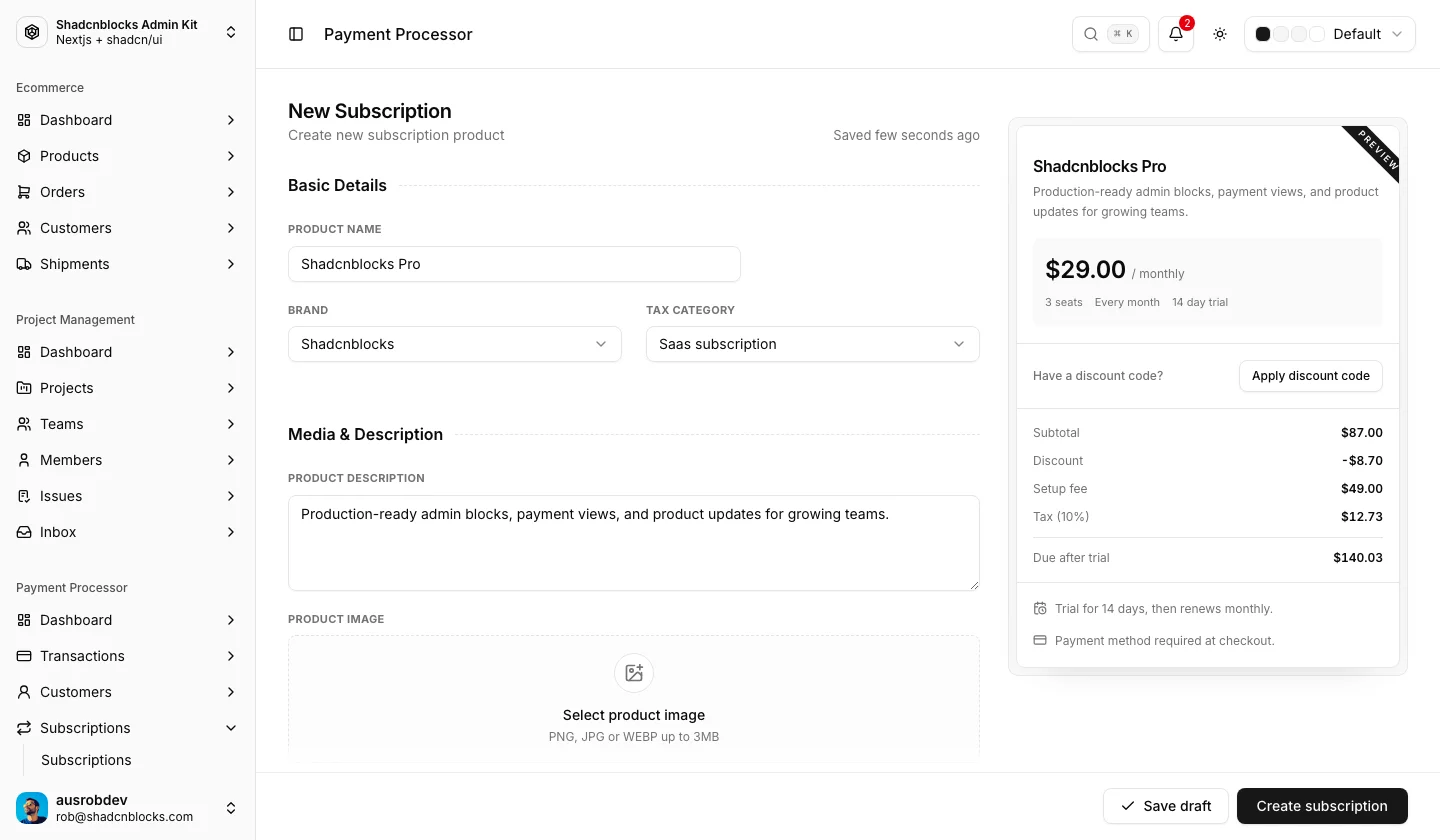The image size is (1440, 840).
Task: Click the Issues clipboard icon
Action: [x=24, y=496]
